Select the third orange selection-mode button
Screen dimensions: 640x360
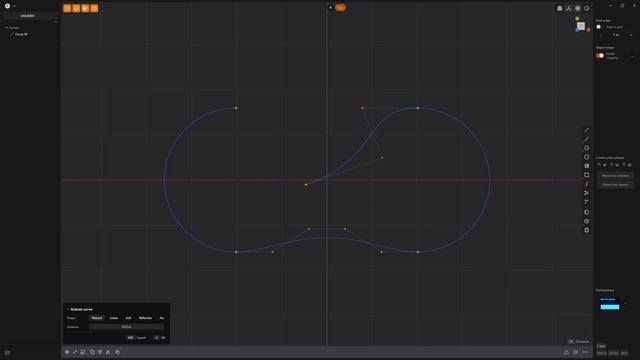pos(85,8)
